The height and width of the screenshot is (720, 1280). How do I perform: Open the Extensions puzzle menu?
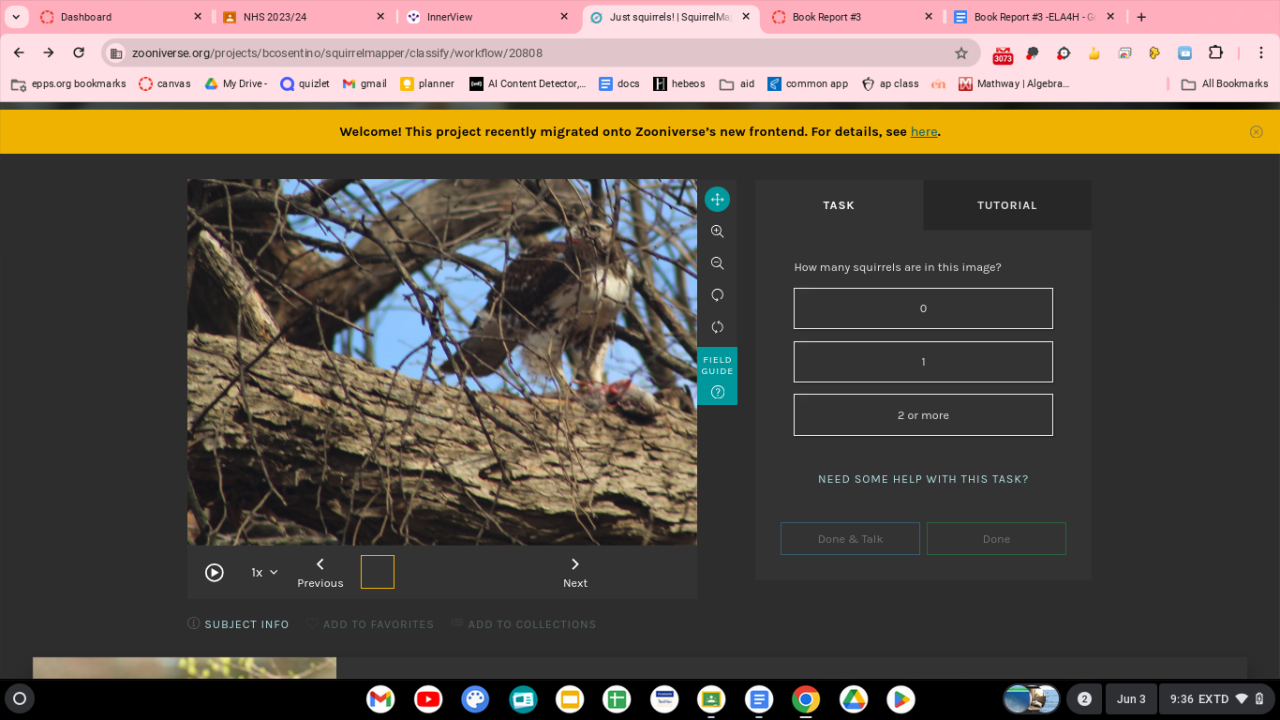click(1216, 53)
